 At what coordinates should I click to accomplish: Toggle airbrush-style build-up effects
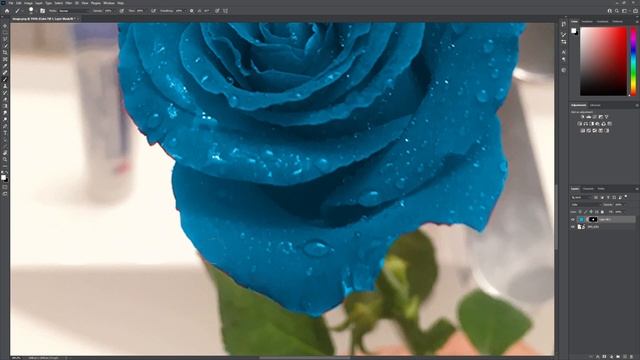pos(154,11)
